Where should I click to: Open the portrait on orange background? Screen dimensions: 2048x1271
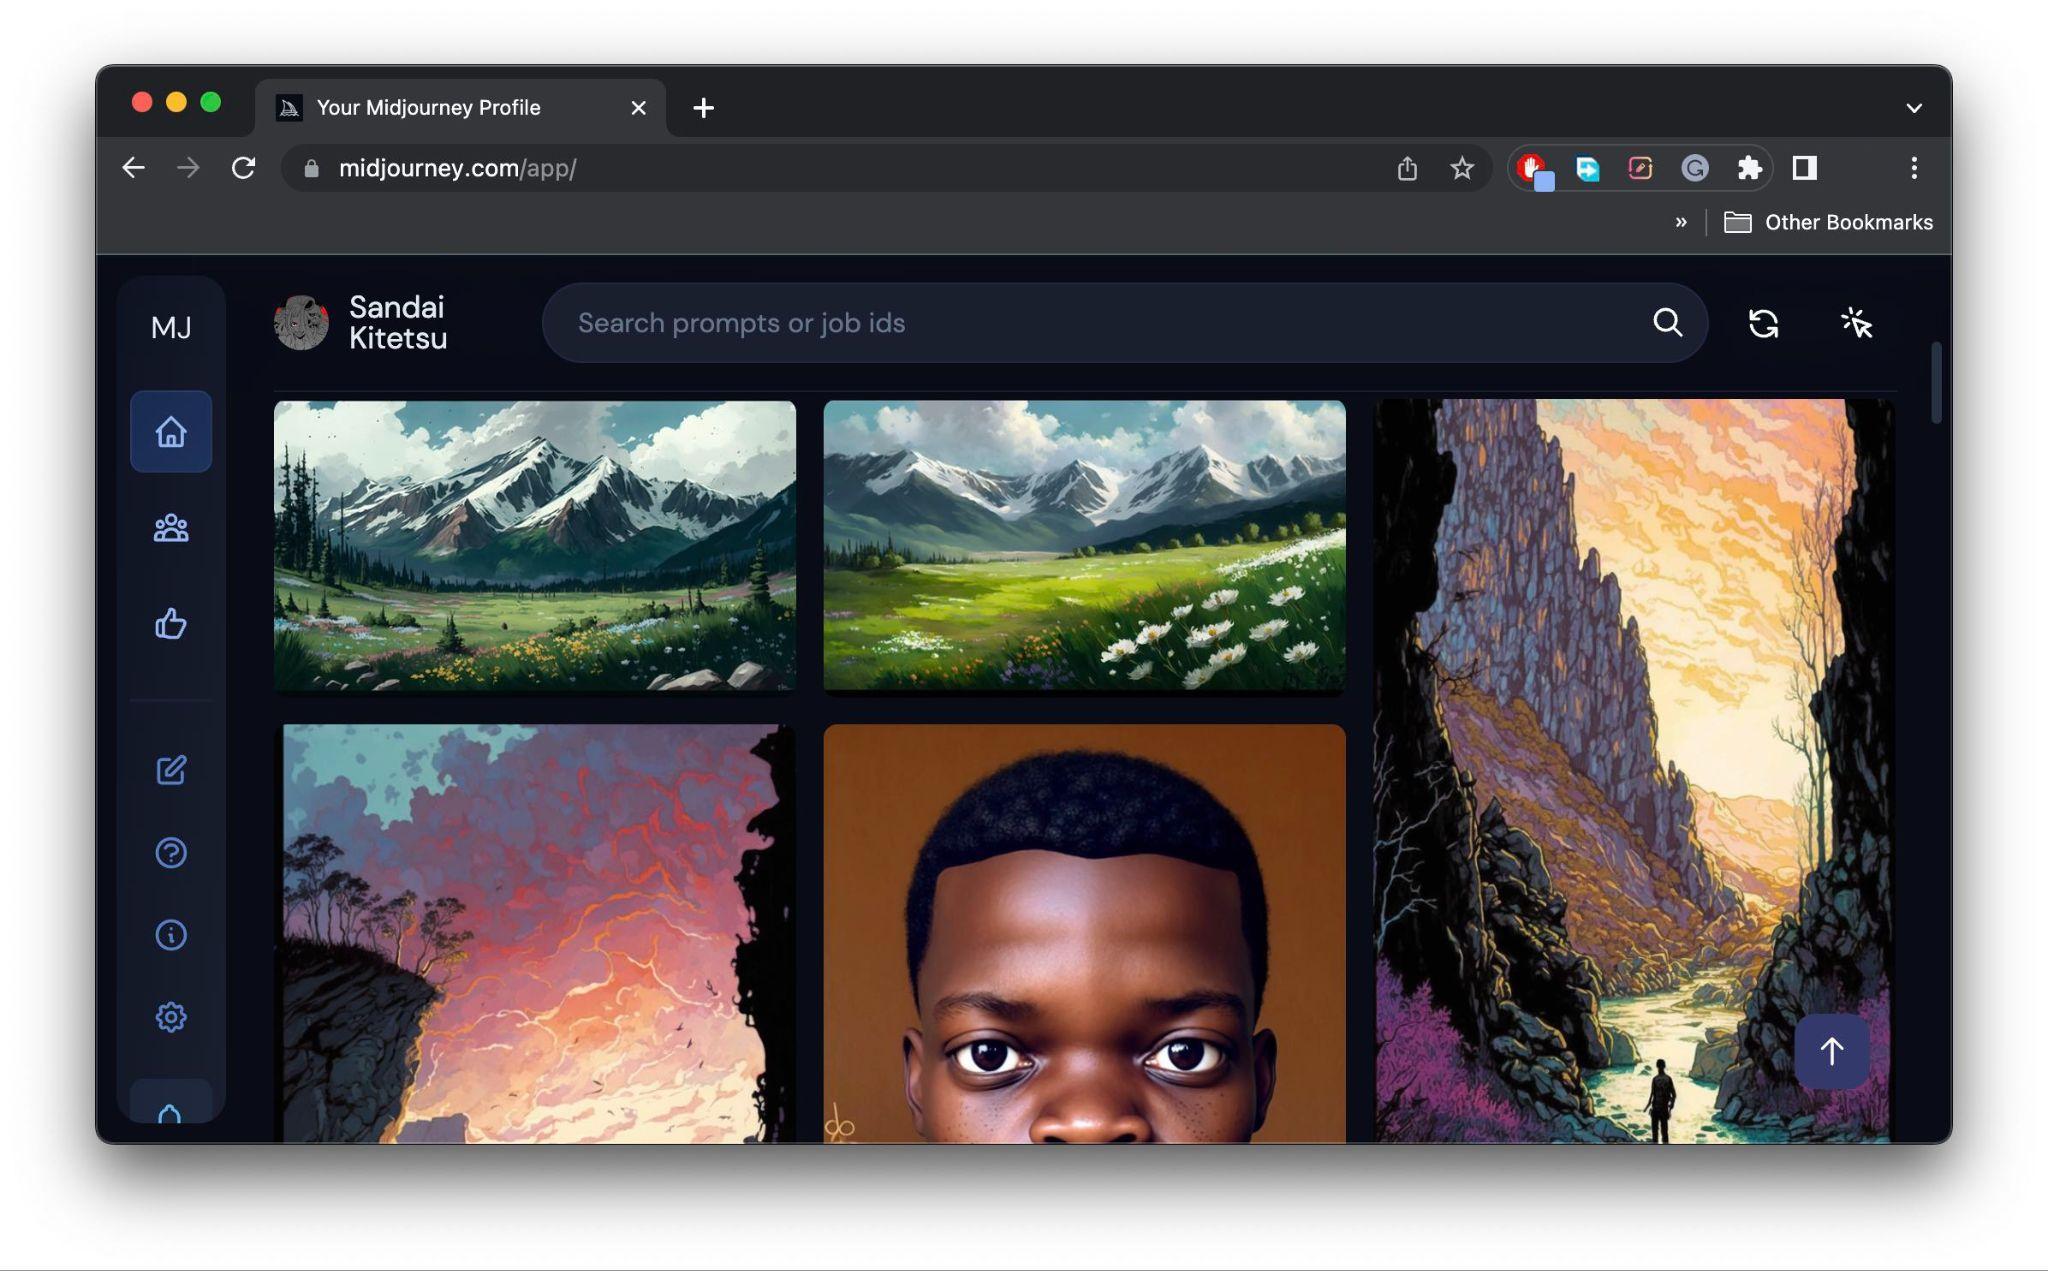coord(1084,934)
